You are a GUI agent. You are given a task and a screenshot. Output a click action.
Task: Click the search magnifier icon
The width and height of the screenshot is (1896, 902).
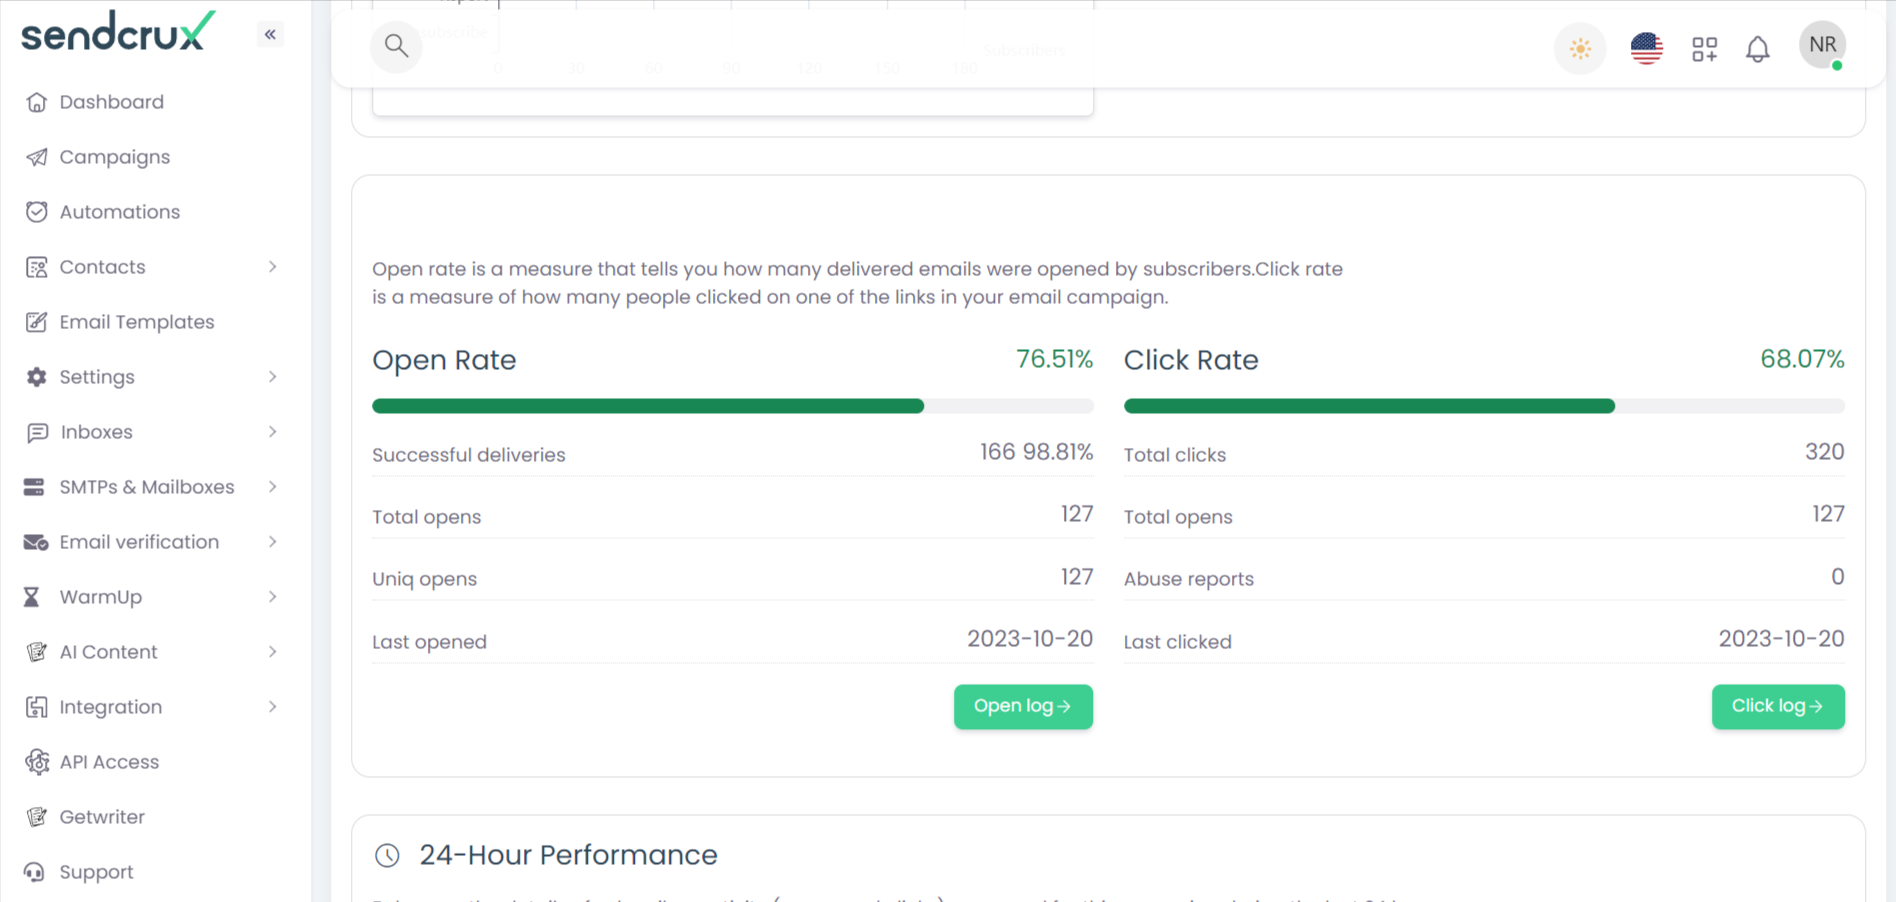coord(396,46)
